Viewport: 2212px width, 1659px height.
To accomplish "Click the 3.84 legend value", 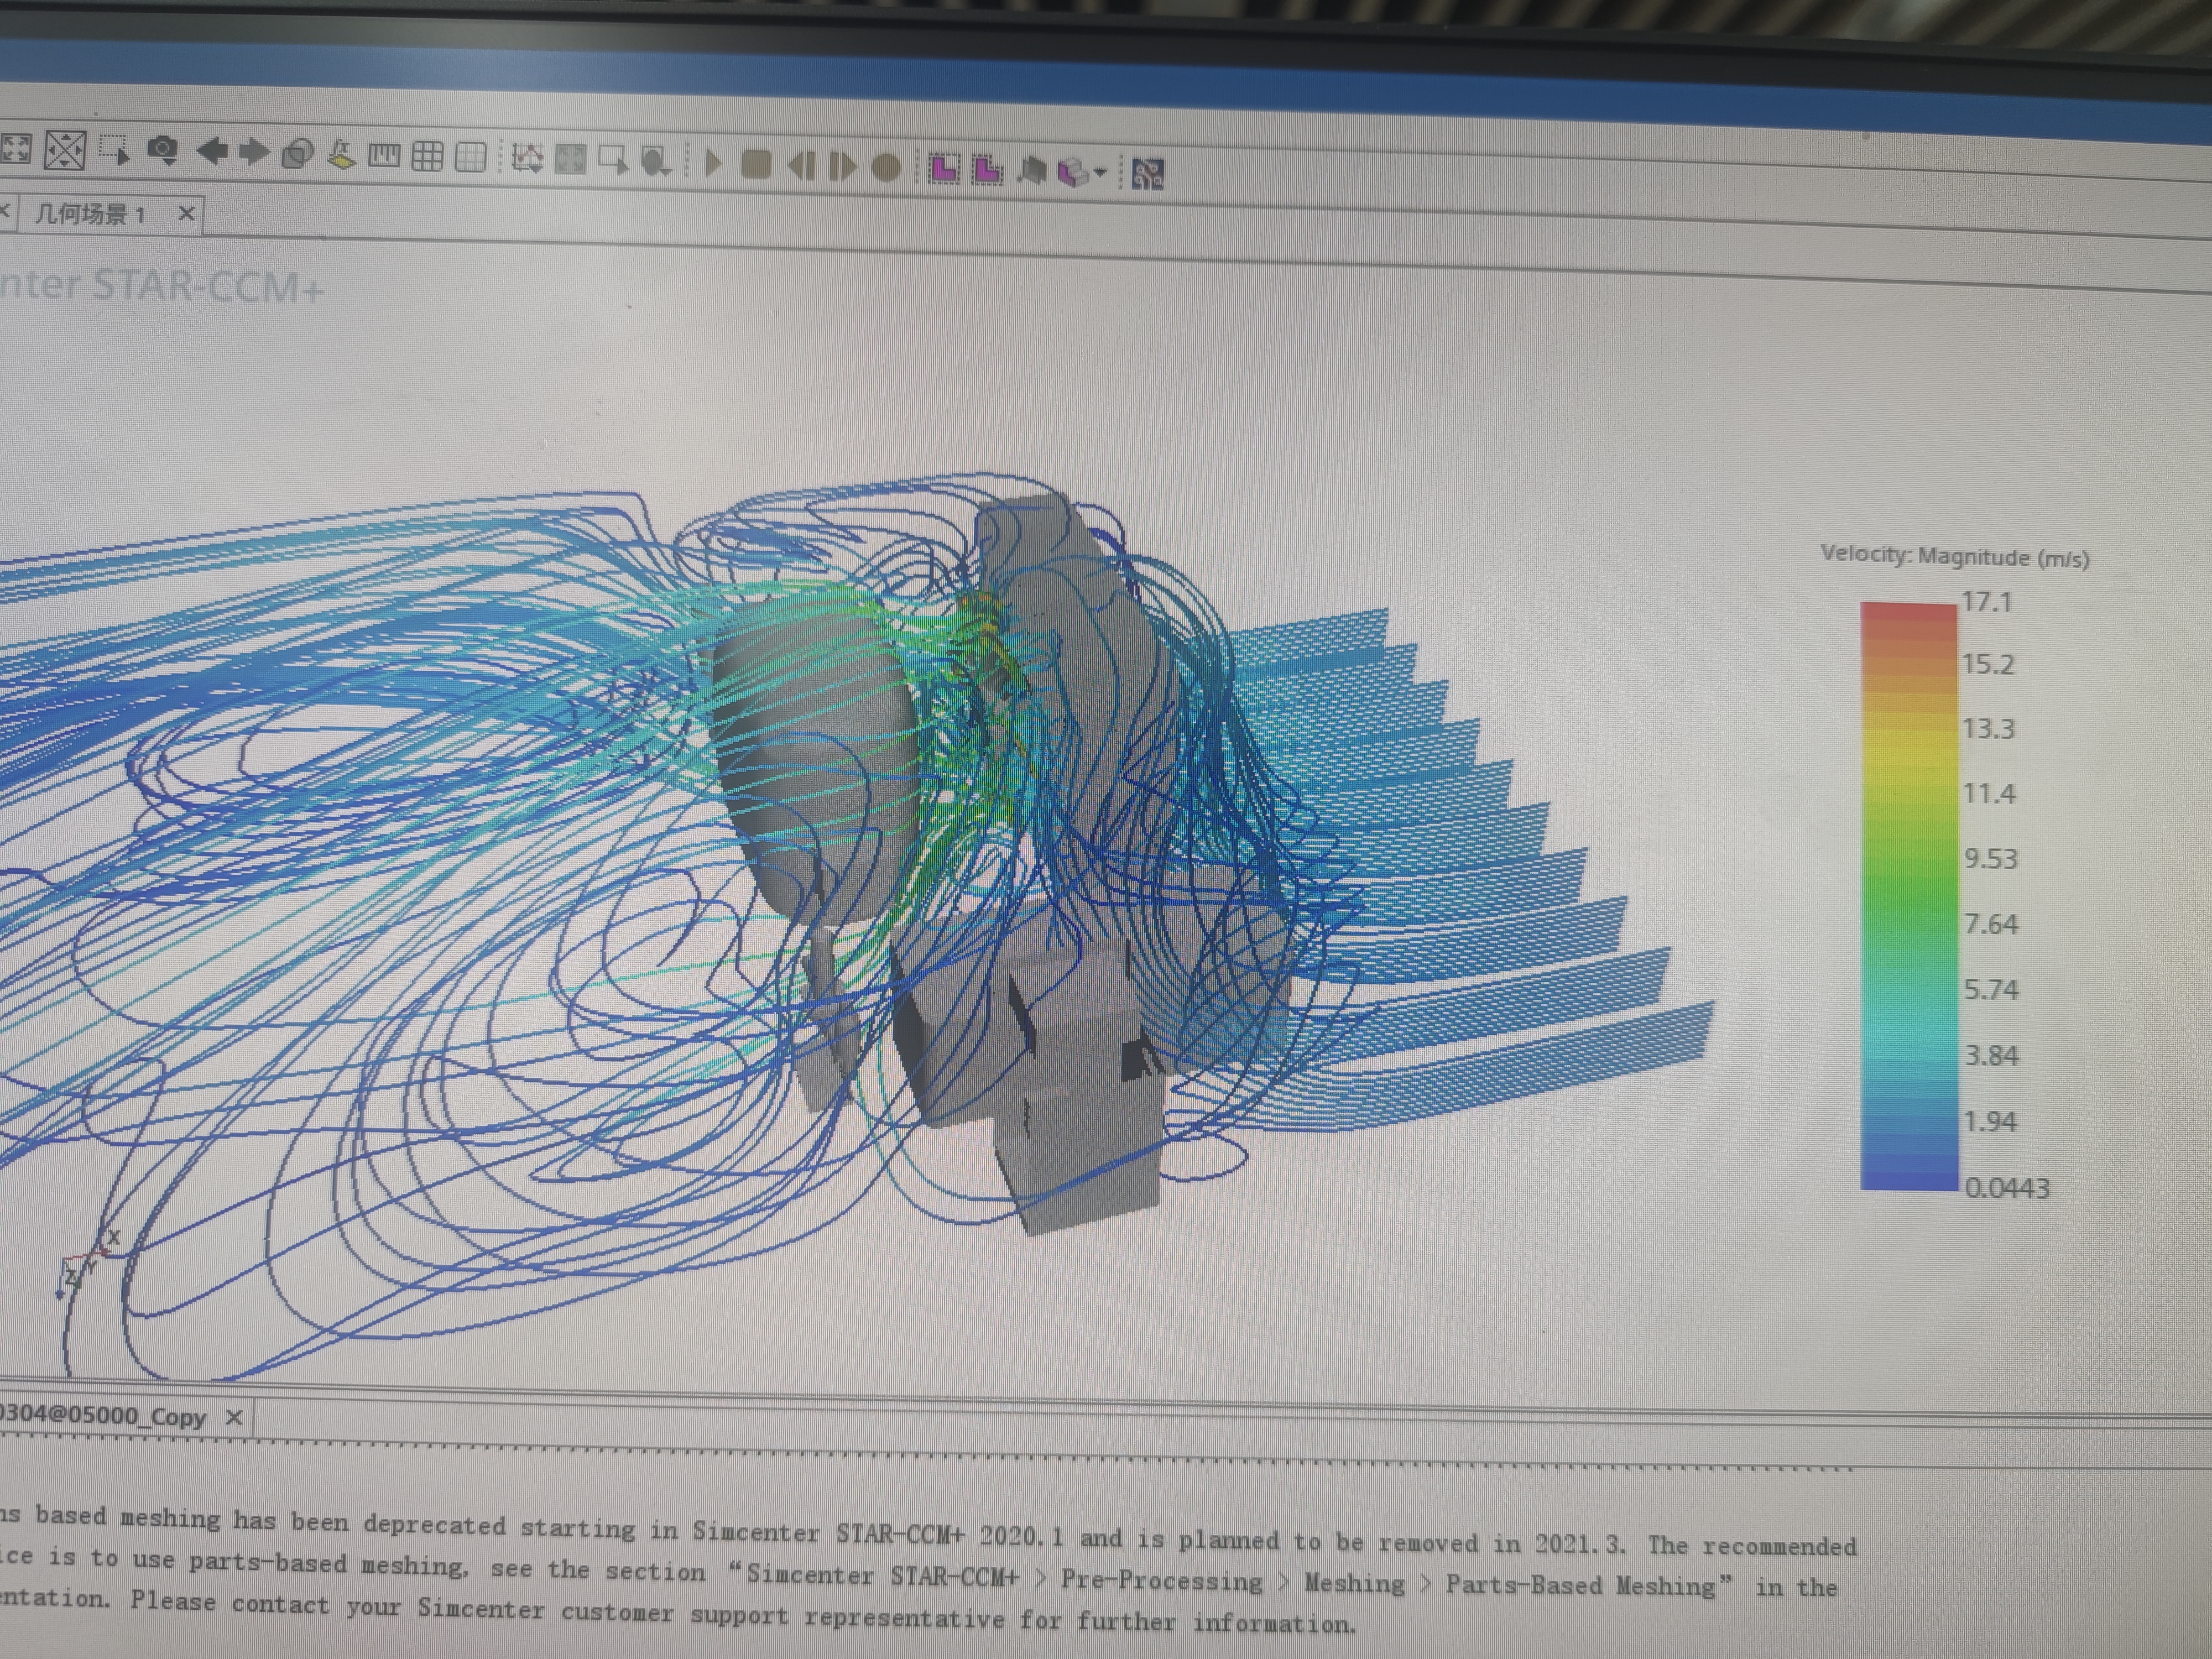I will coord(1991,1056).
